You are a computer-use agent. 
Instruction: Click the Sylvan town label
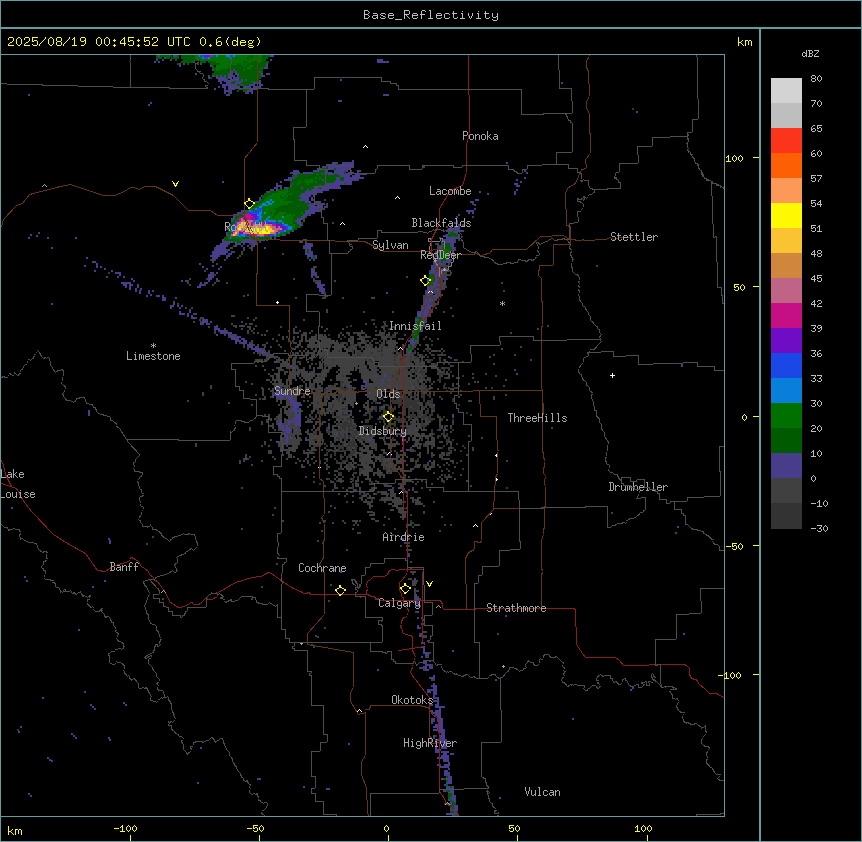pyautogui.click(x=390, y=245)
